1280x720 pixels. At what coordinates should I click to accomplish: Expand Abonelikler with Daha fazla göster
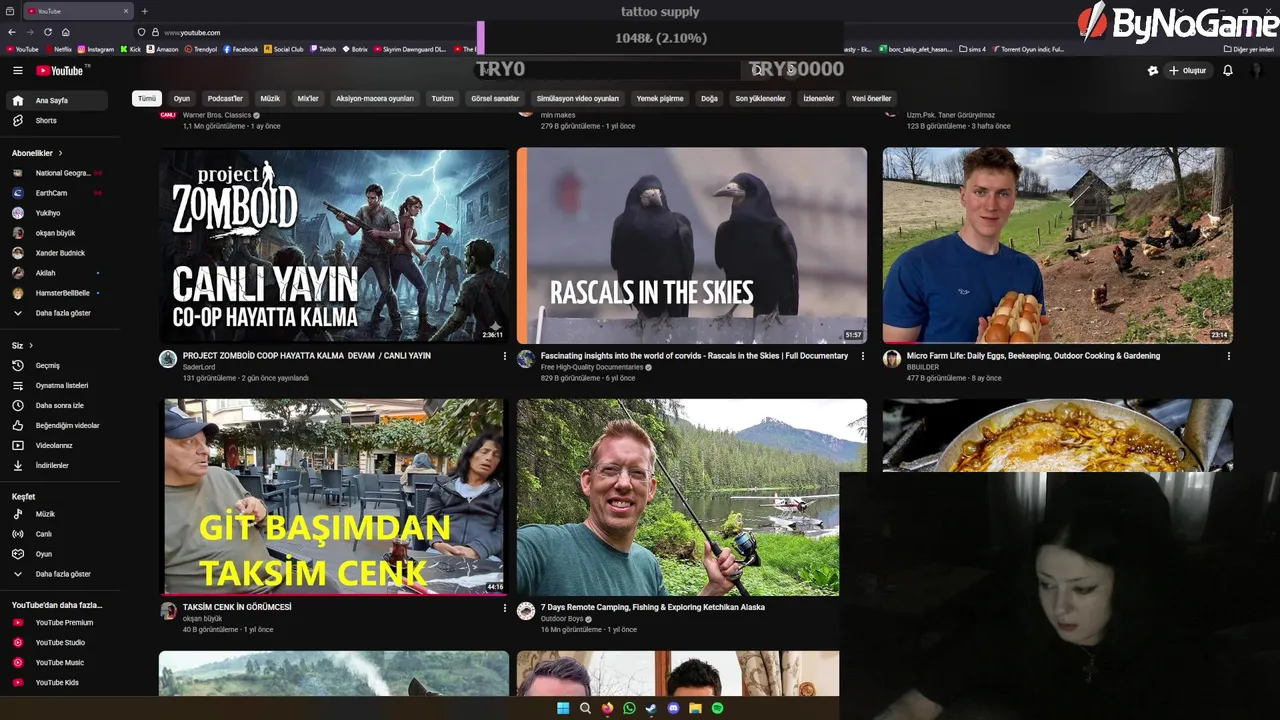pos(55,313)
